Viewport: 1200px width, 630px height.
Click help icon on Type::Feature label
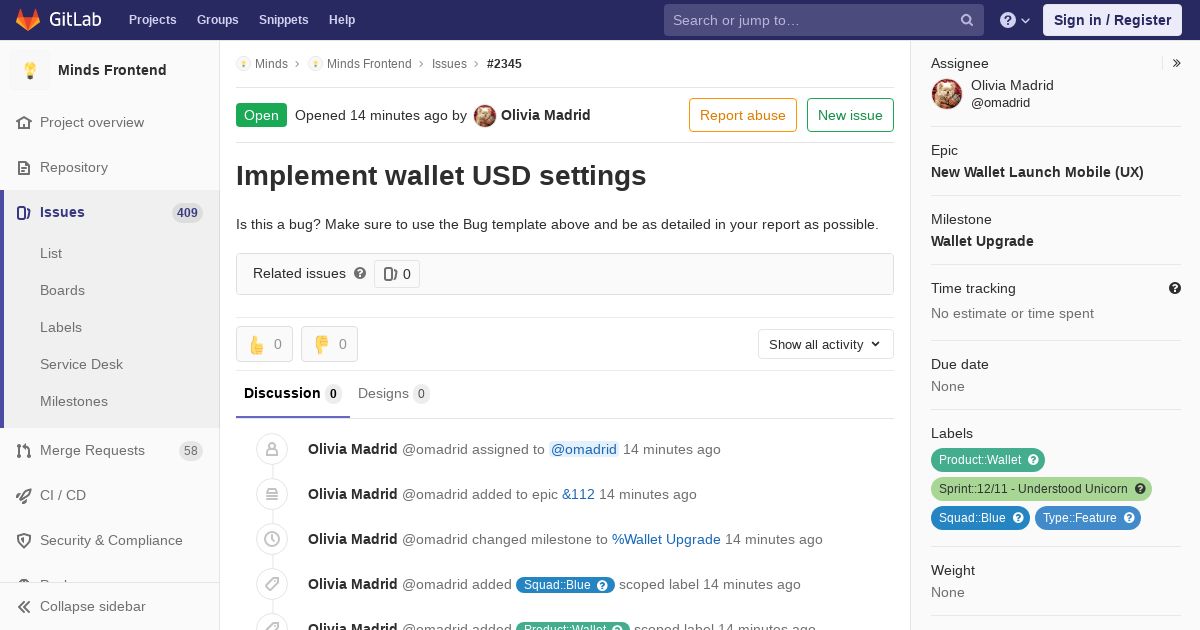[1129, 518]
